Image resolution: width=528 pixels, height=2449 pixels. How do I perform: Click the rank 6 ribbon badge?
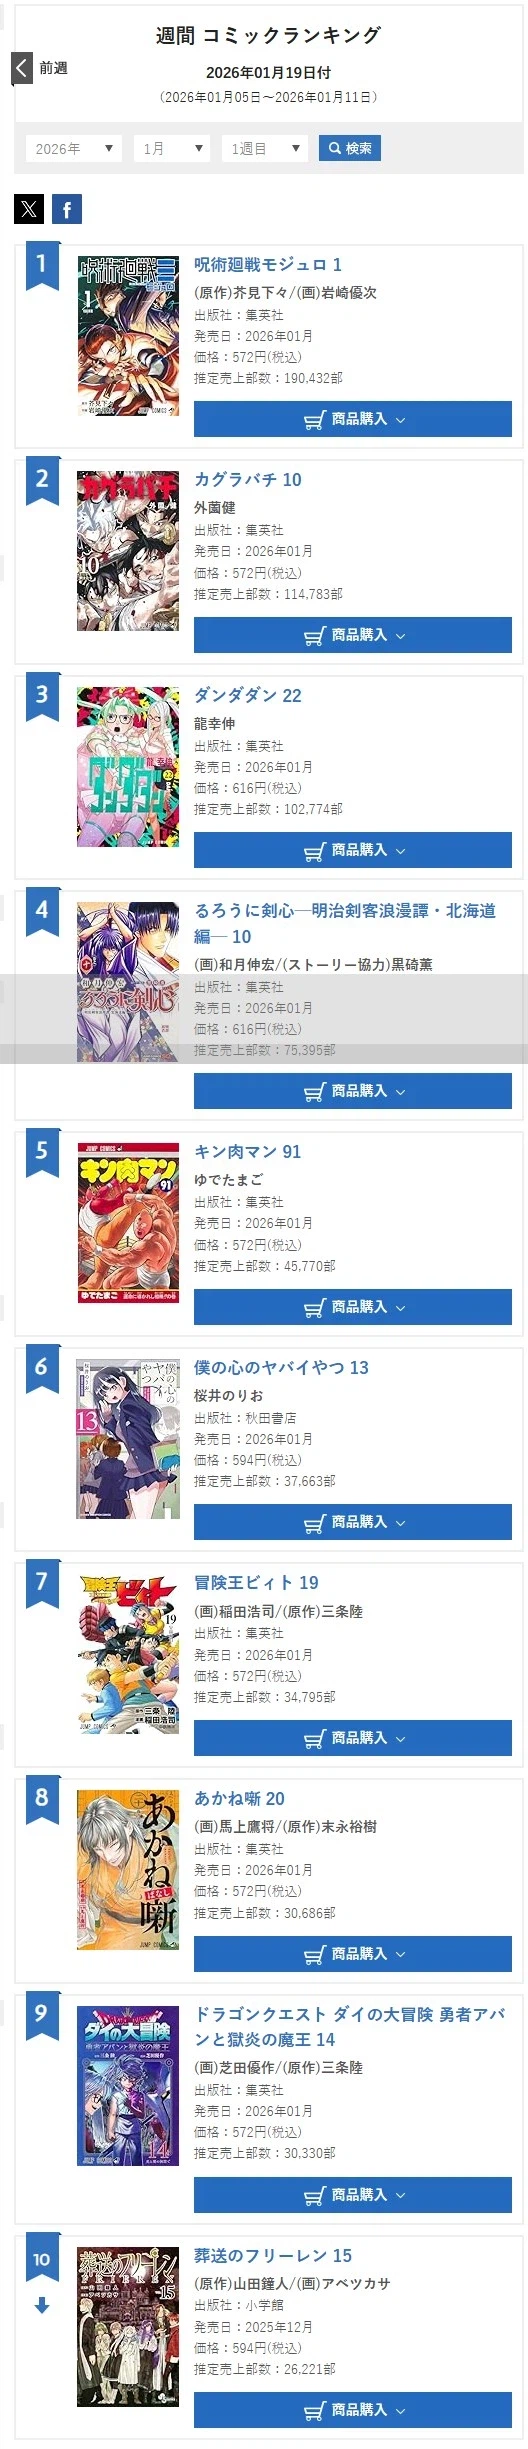click(x=42, y=1370)
